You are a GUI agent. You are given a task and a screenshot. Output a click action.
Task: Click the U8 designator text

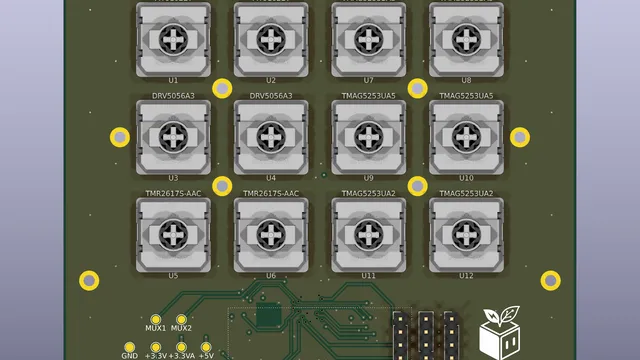[x=466, y=80]
